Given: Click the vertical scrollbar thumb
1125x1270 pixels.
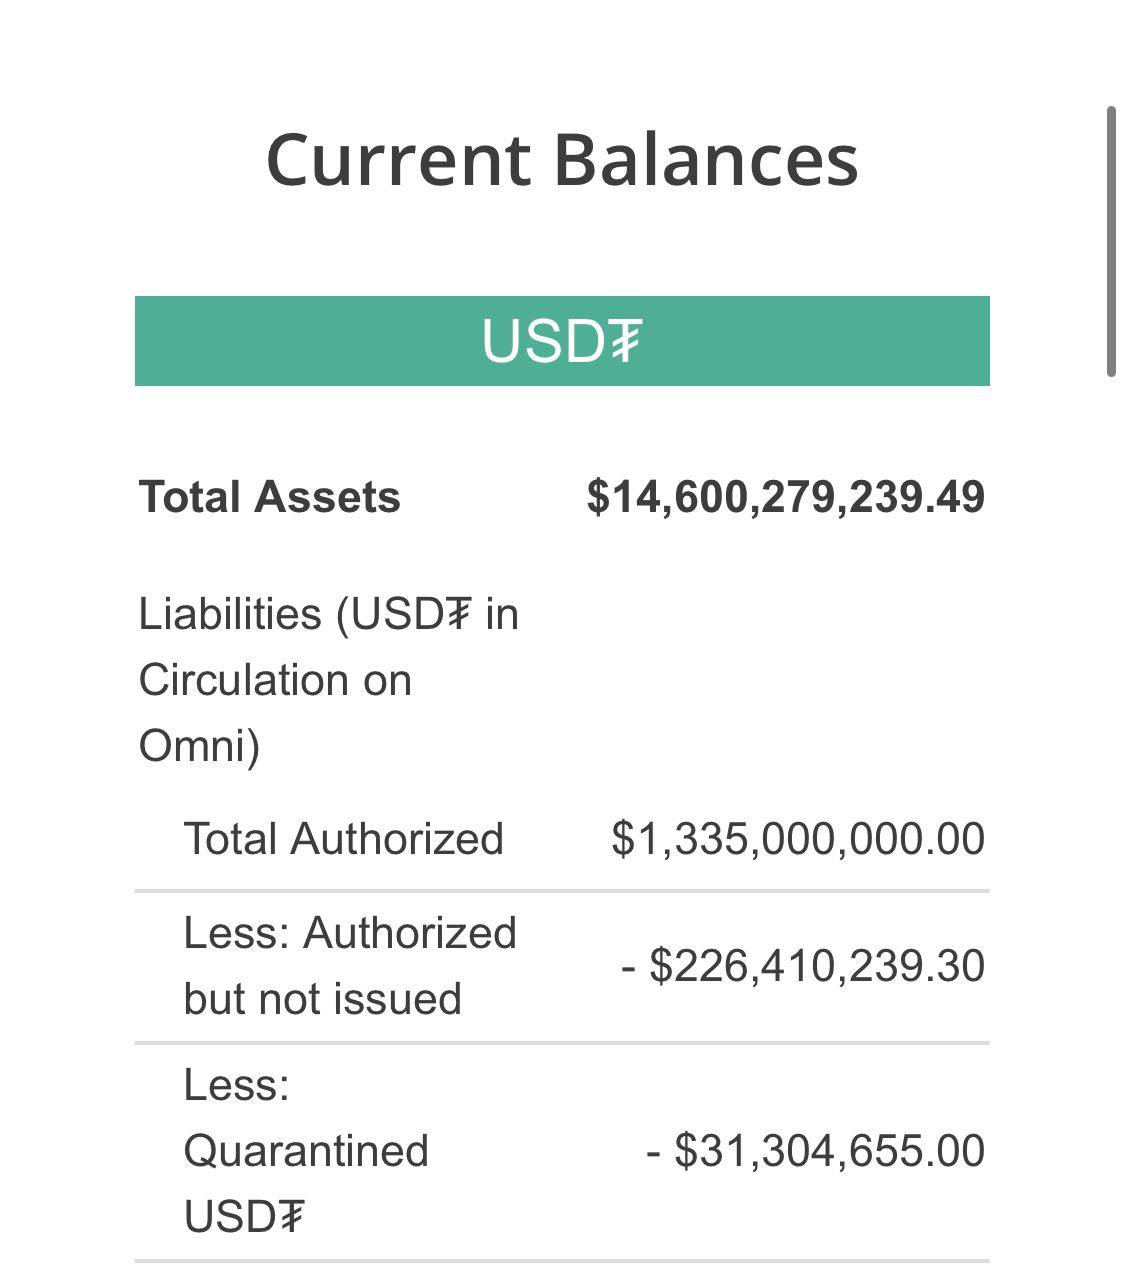Looking at the screenshot, I should pyautogui.click(x=1111, y=241).
